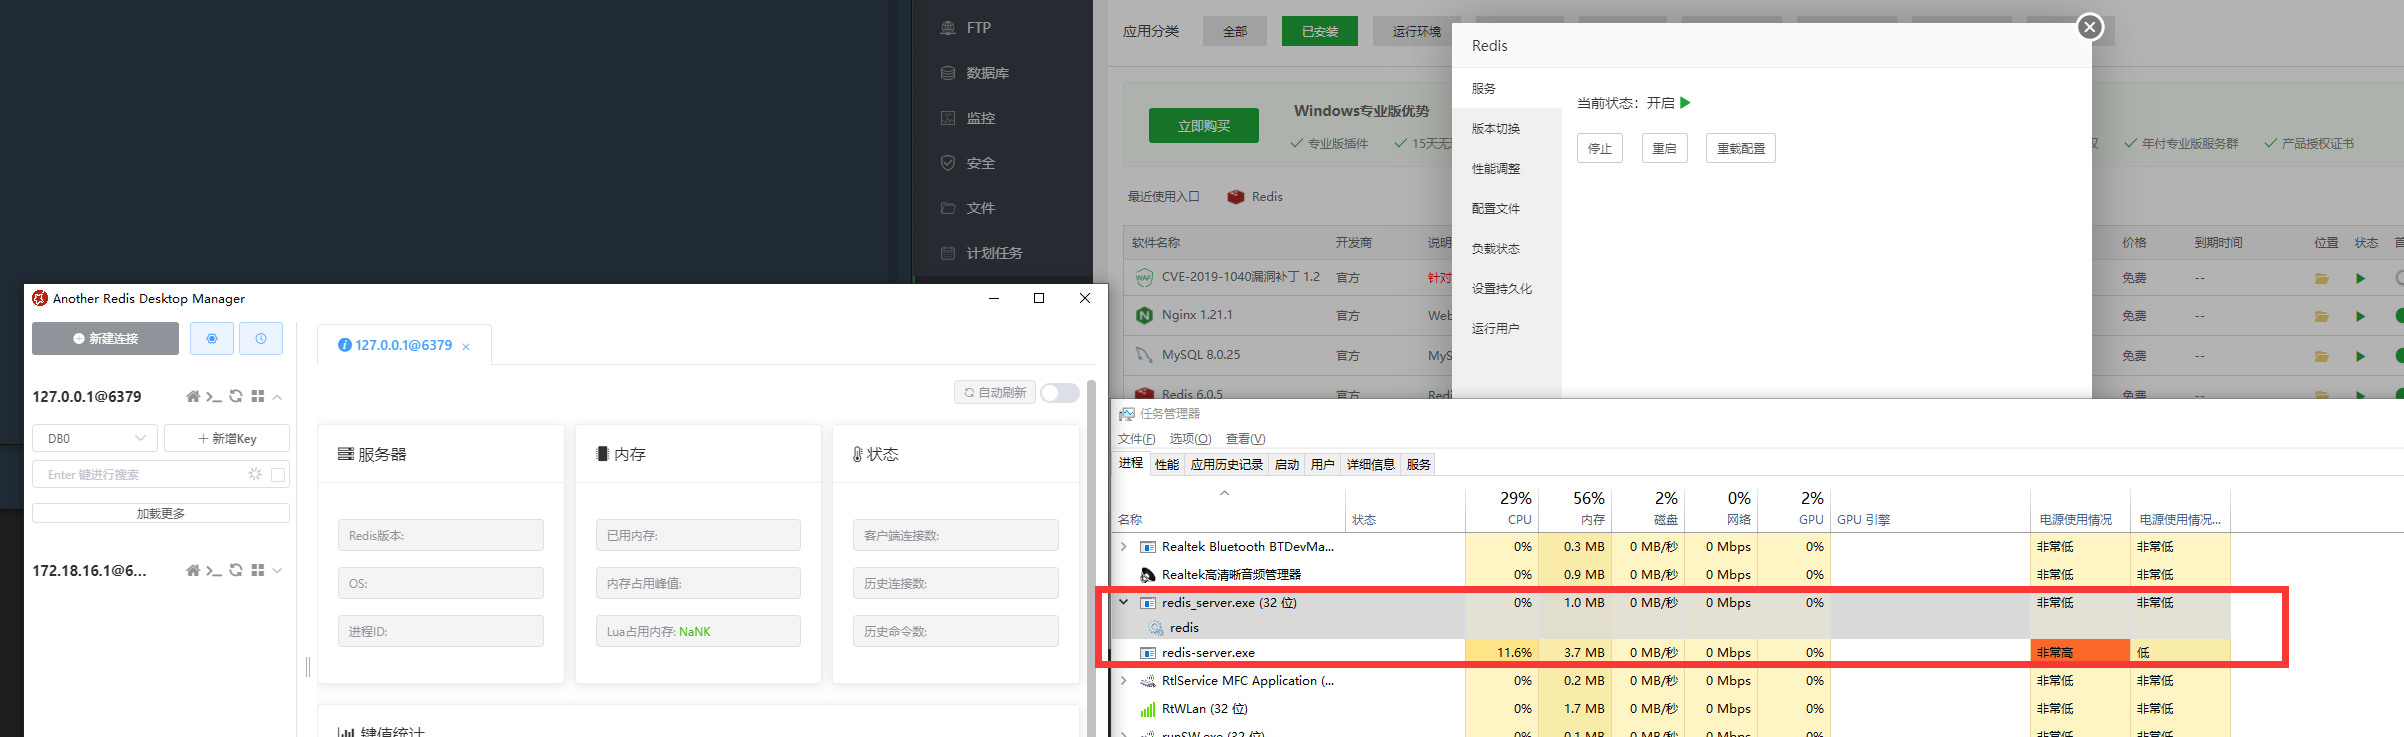
Task: Open the DB0 database dropdown
Action: point(95,438)
